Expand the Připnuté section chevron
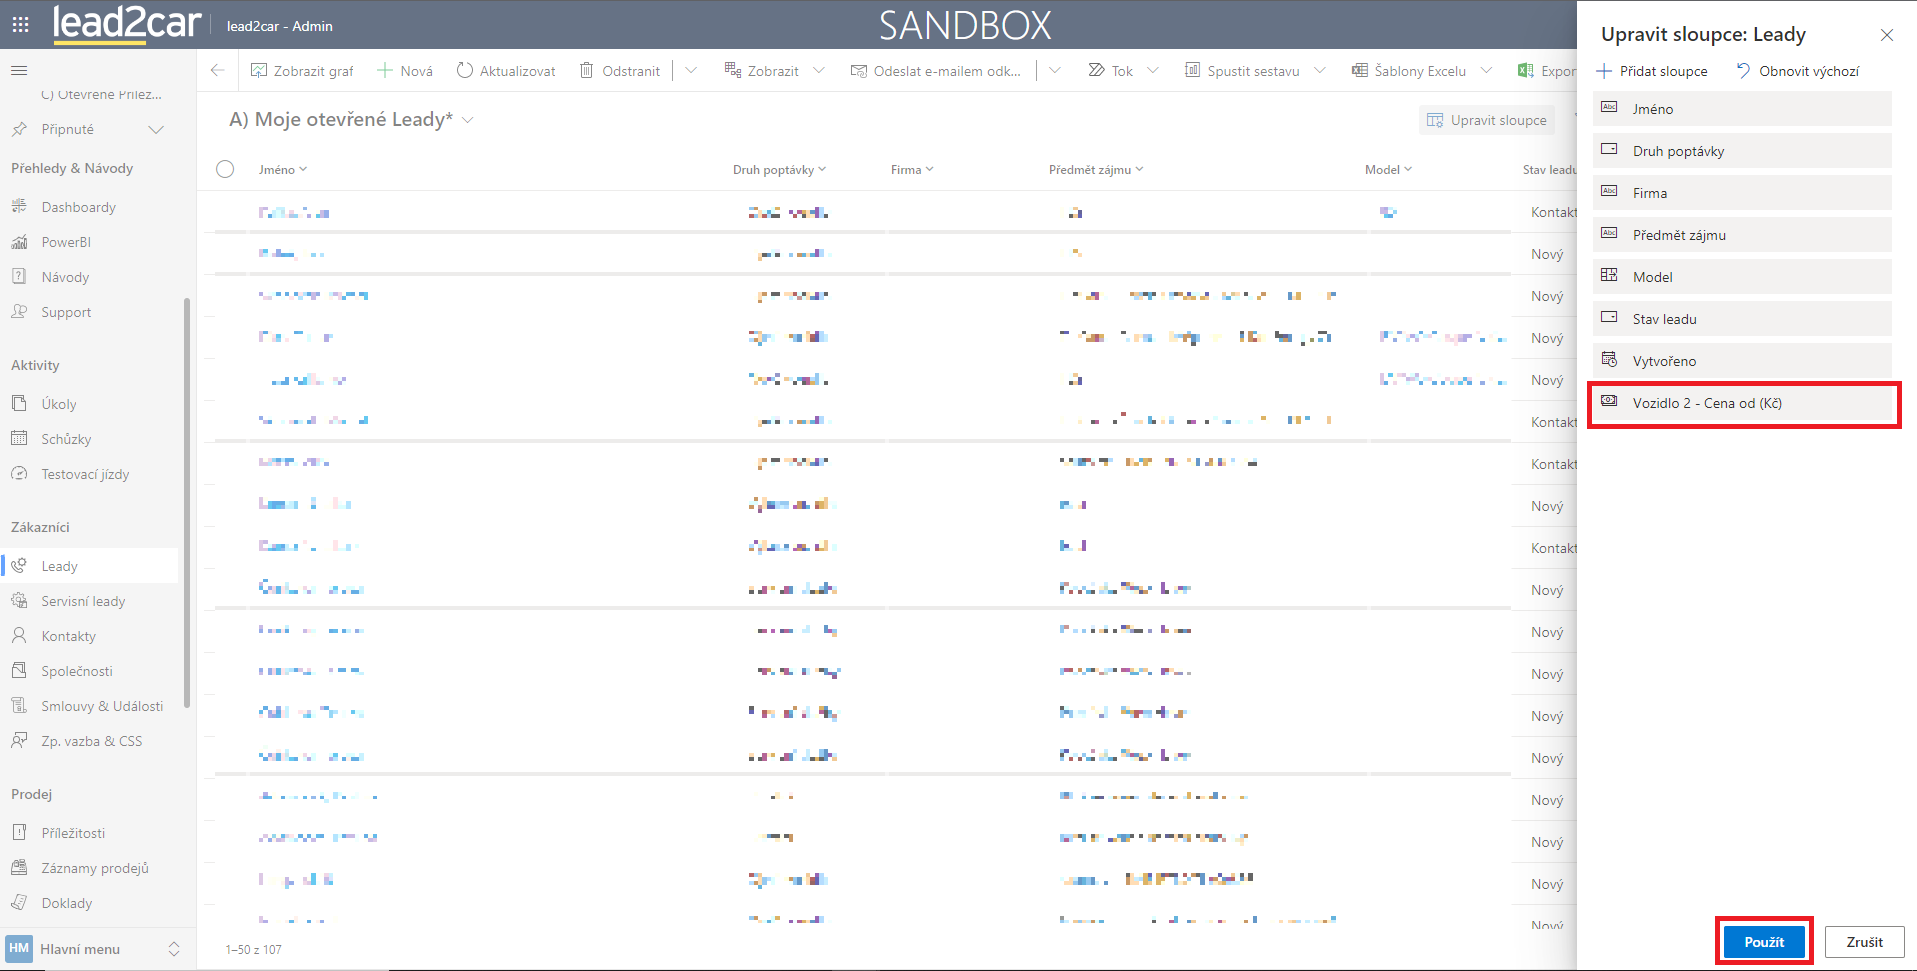 [x=156, y=130]
